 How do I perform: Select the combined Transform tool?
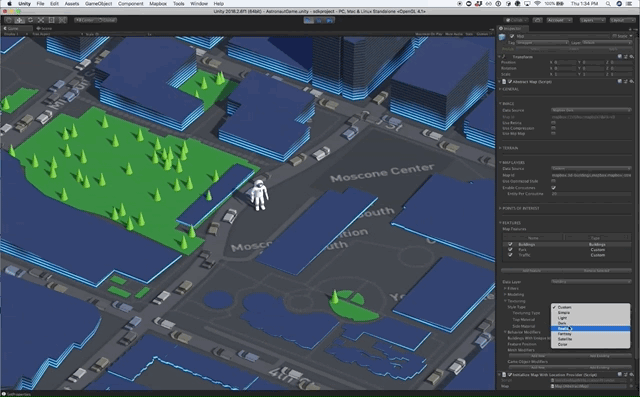pos(62,20)
